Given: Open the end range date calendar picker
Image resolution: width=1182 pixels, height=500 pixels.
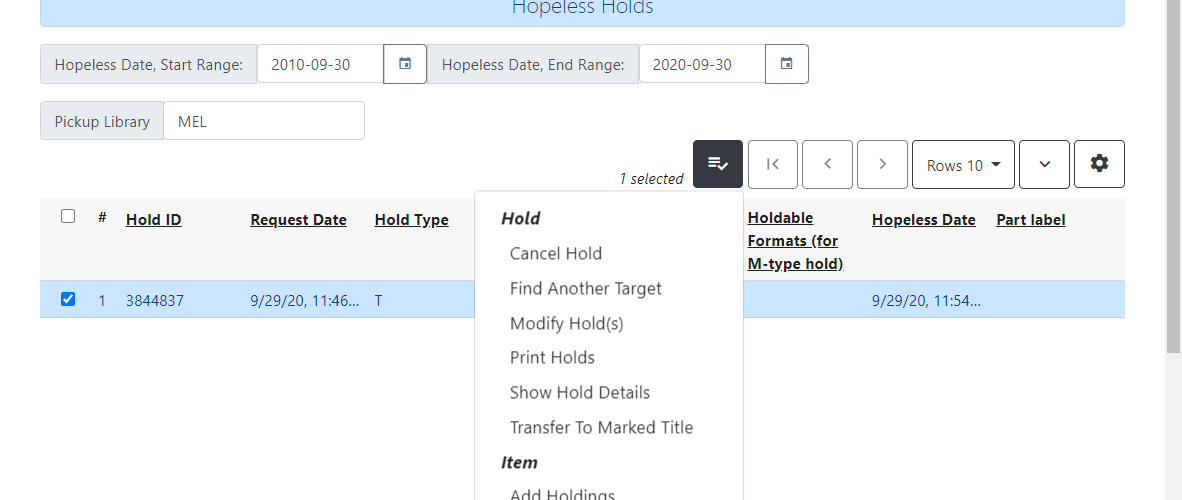Looking at the screenshot, I should pos(786,64).
